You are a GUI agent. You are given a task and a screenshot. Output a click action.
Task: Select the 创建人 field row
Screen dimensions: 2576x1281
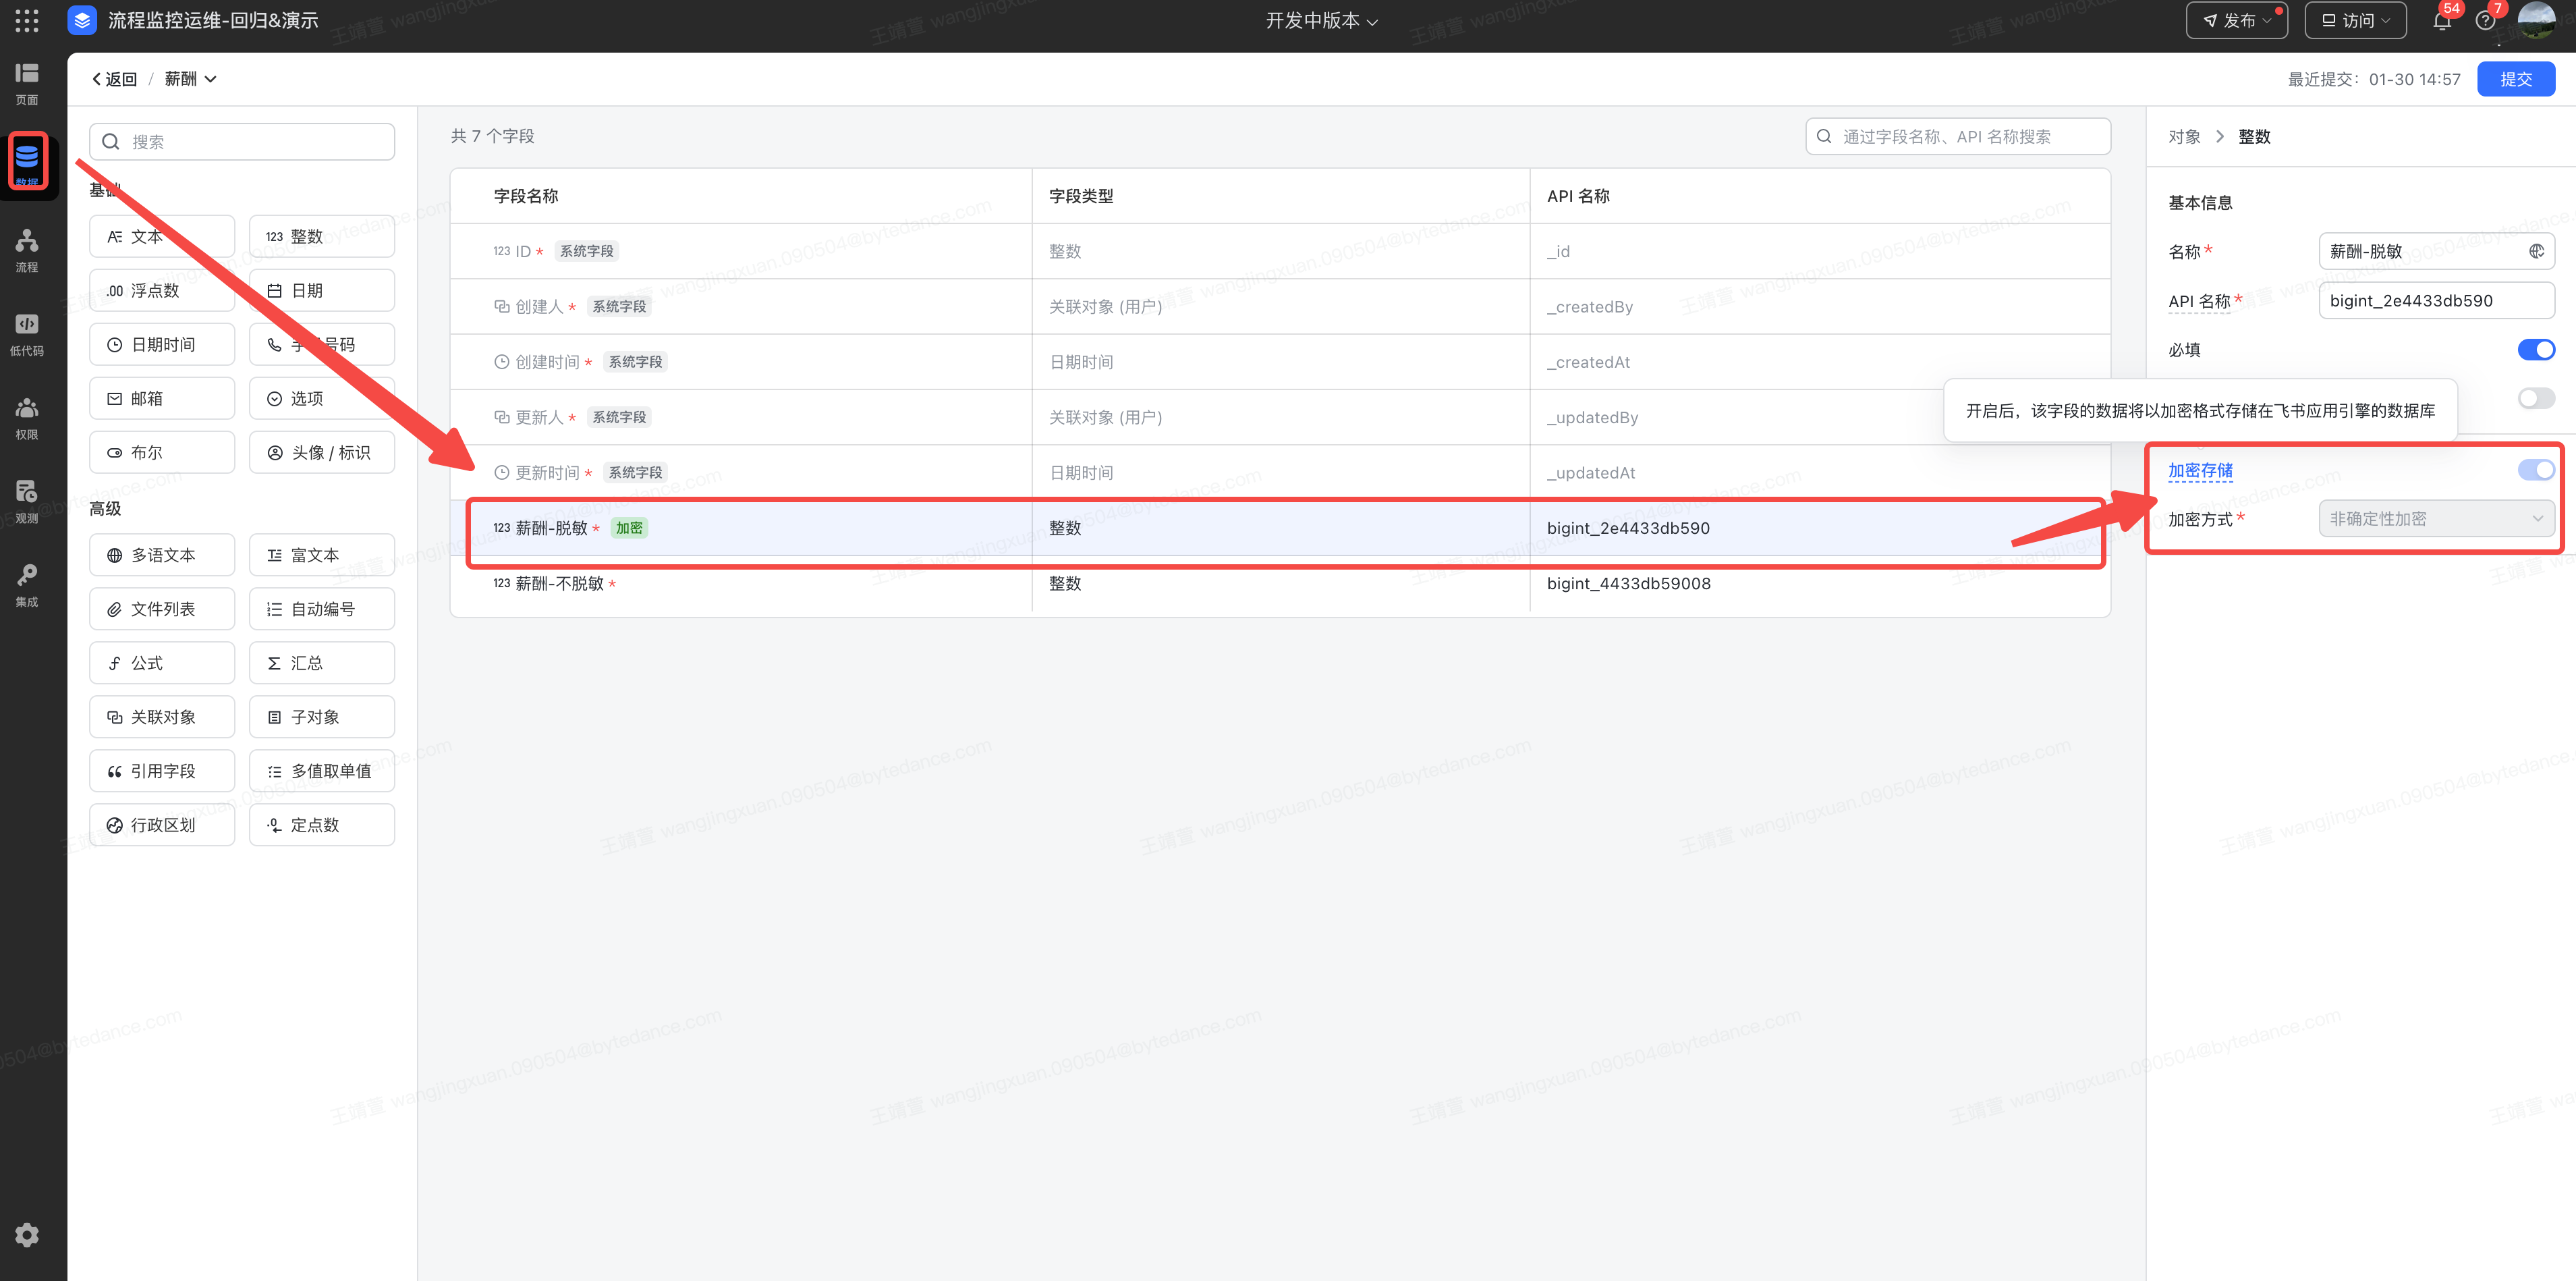click(x=1280, y=306)
